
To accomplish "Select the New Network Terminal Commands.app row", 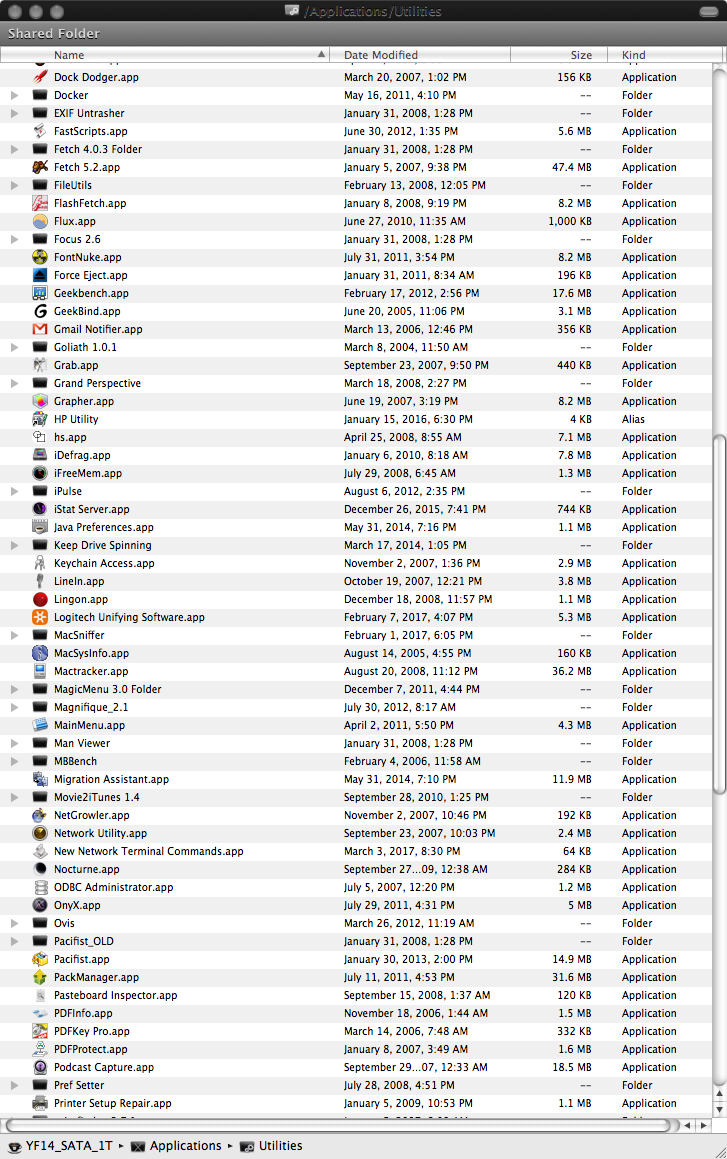I will 356,851.
